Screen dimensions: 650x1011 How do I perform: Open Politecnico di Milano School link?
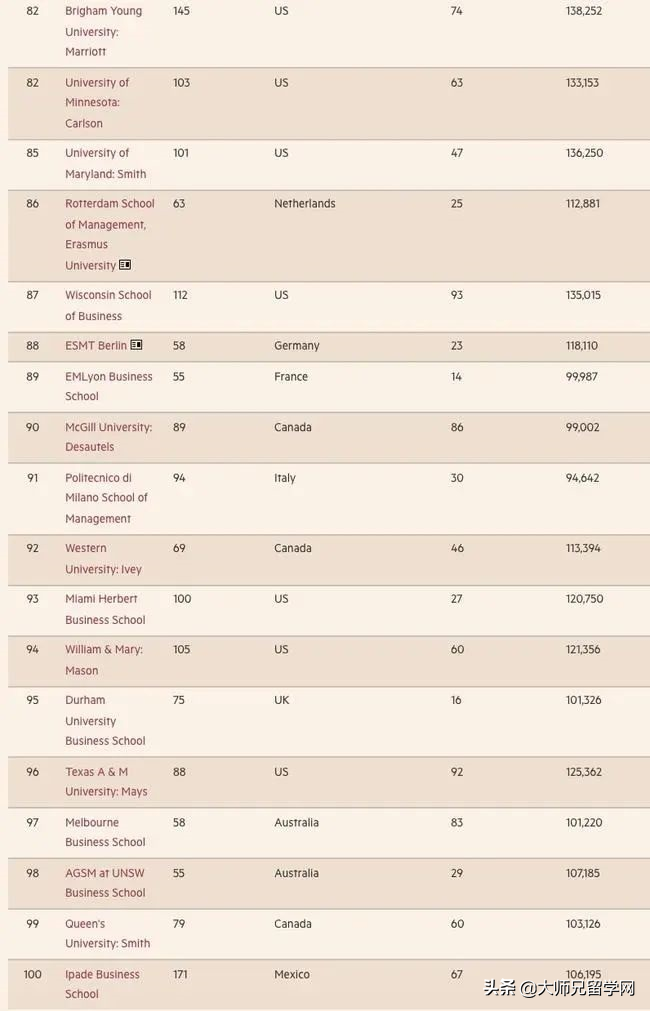click(106, 498)
